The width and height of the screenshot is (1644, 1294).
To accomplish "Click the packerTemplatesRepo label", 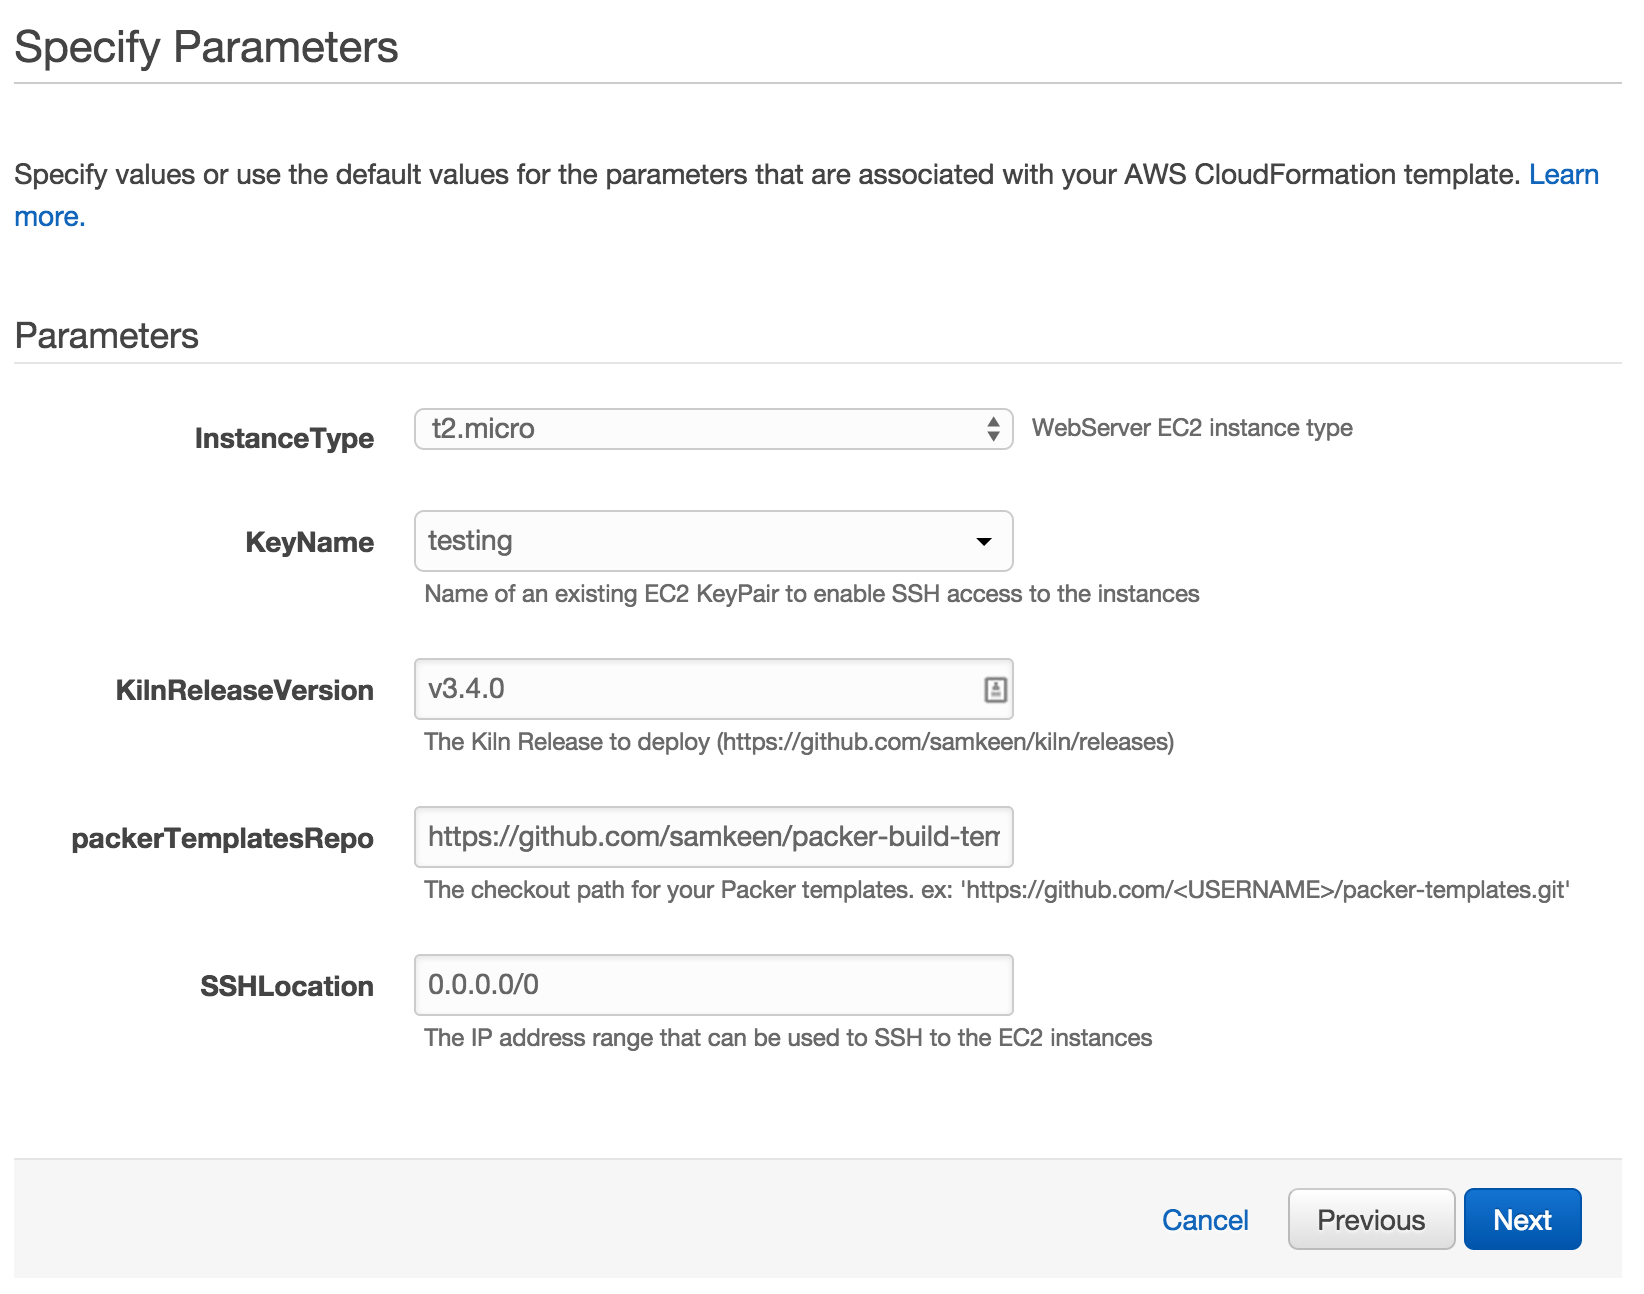I will coord(222,838).
